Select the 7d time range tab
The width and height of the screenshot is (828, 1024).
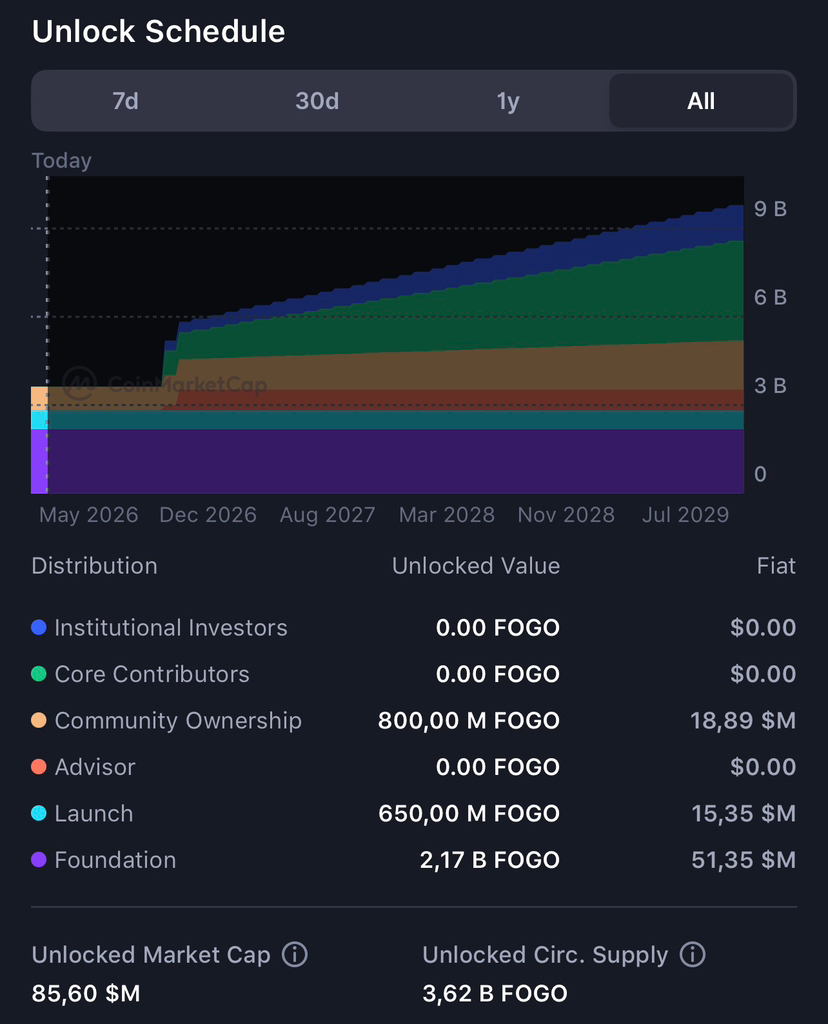pos(126,101)
